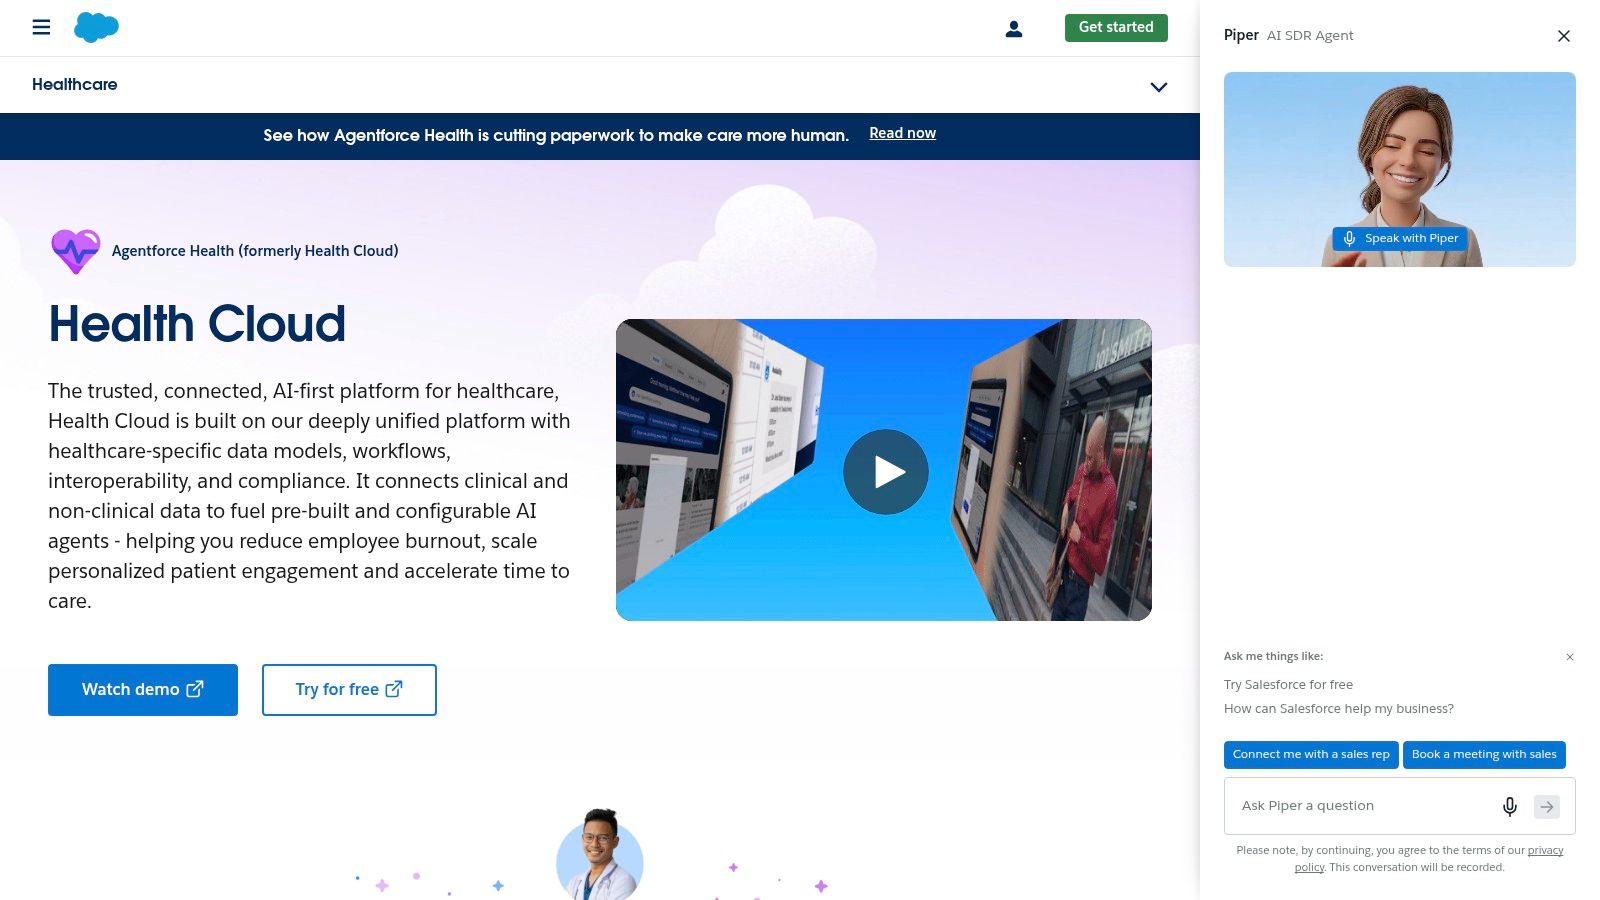Expand the Healthcare navigation chevron
The height and width of the screenshot is (900, 1600).
click(1159, 87)
